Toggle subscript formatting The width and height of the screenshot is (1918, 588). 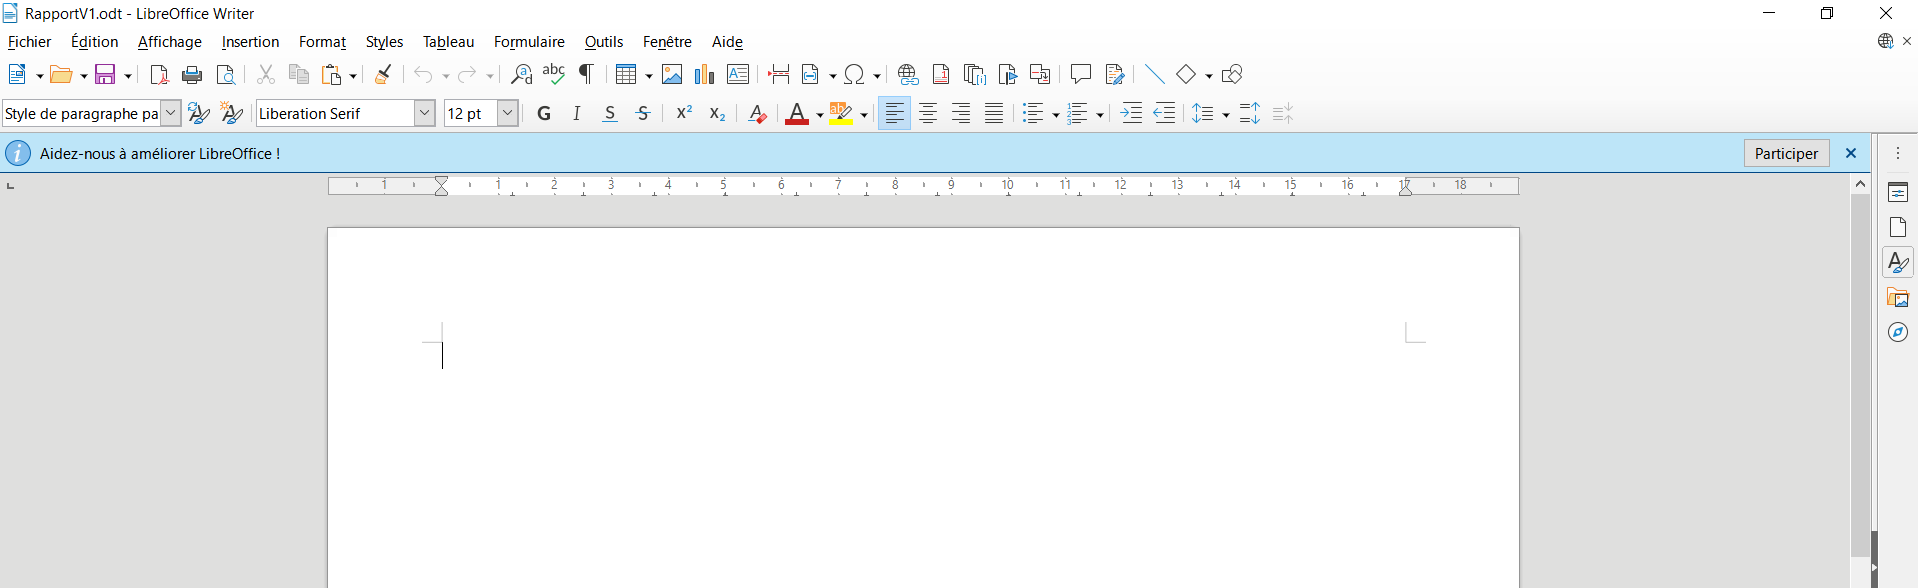[717, 113]
